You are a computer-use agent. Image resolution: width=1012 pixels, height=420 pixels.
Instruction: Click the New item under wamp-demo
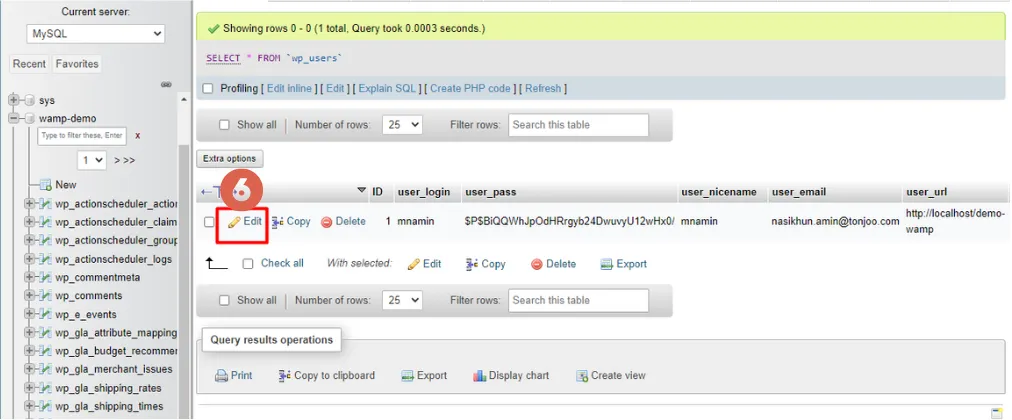66,185
